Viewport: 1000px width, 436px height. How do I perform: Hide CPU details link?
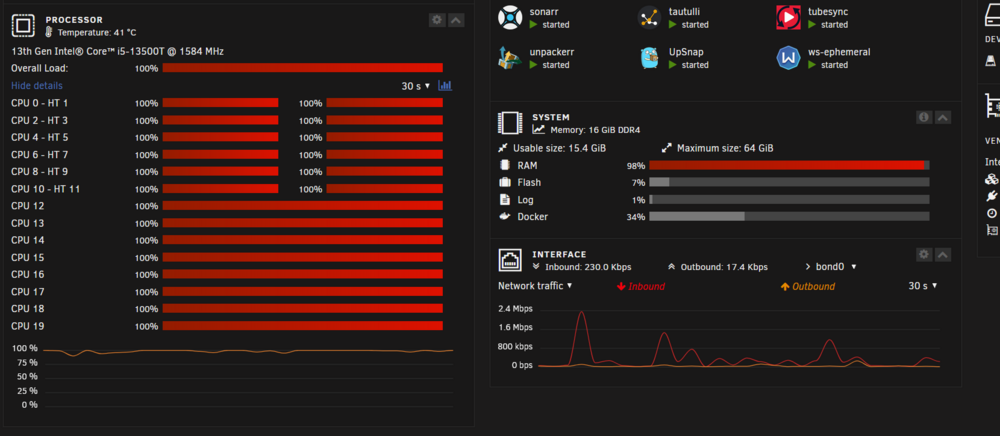click(x=37, y=85)
